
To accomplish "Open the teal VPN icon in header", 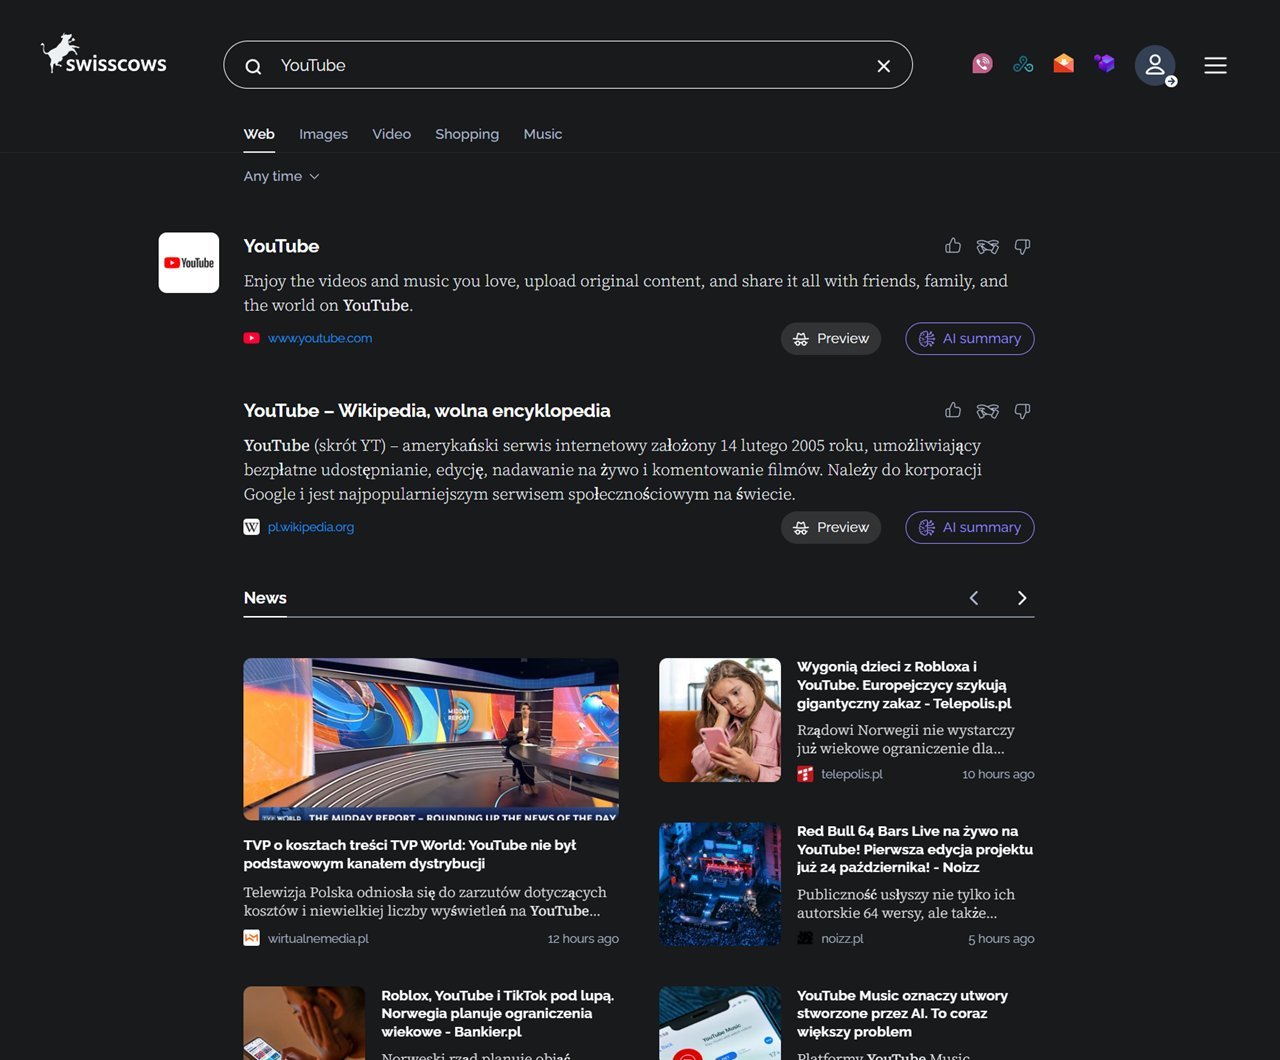I will tap(1023, 64).
